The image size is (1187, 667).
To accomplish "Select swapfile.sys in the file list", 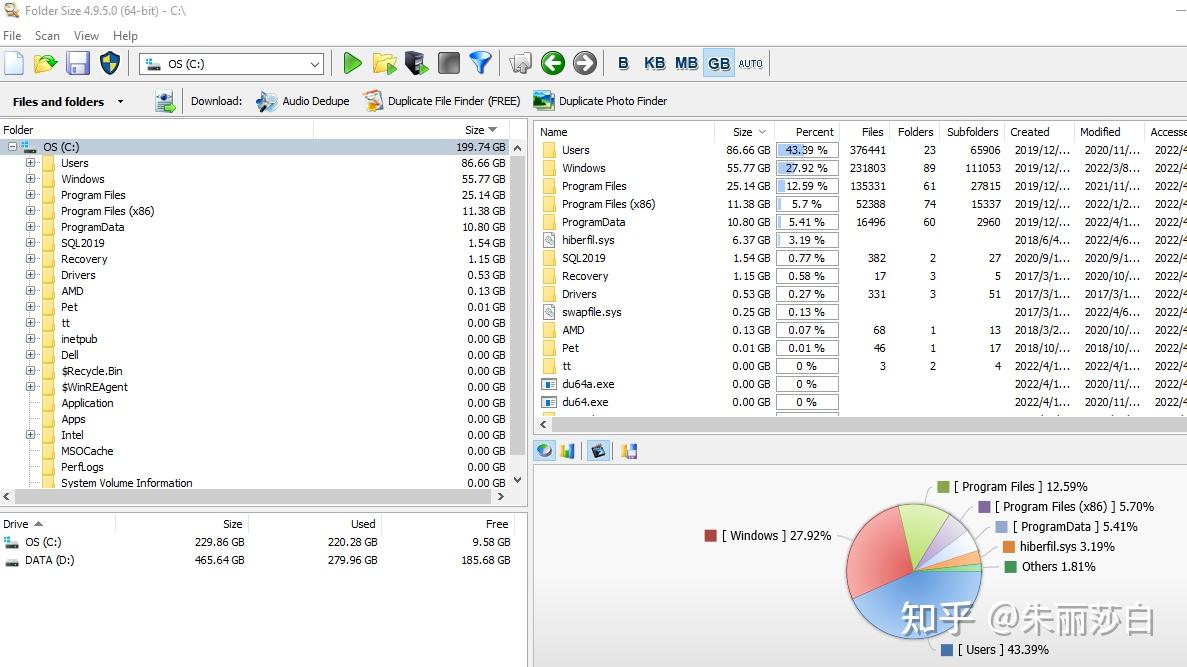I will click(x=591, y=312).
